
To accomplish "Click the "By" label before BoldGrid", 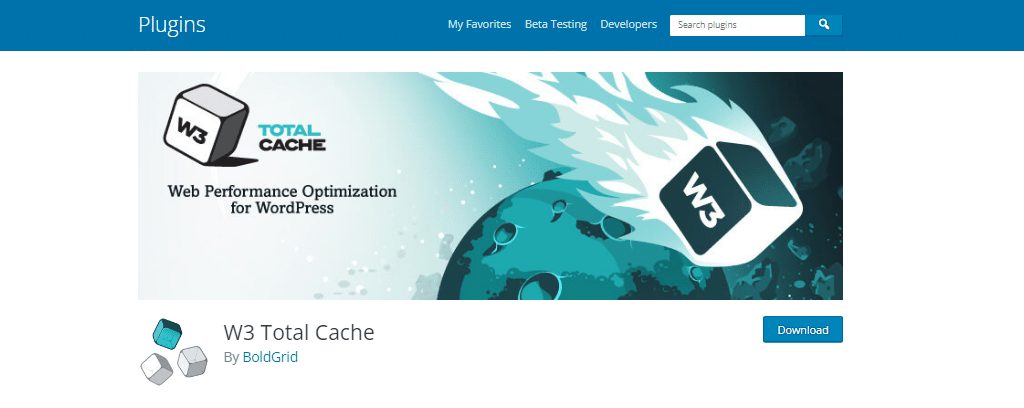I will [231, 357].
